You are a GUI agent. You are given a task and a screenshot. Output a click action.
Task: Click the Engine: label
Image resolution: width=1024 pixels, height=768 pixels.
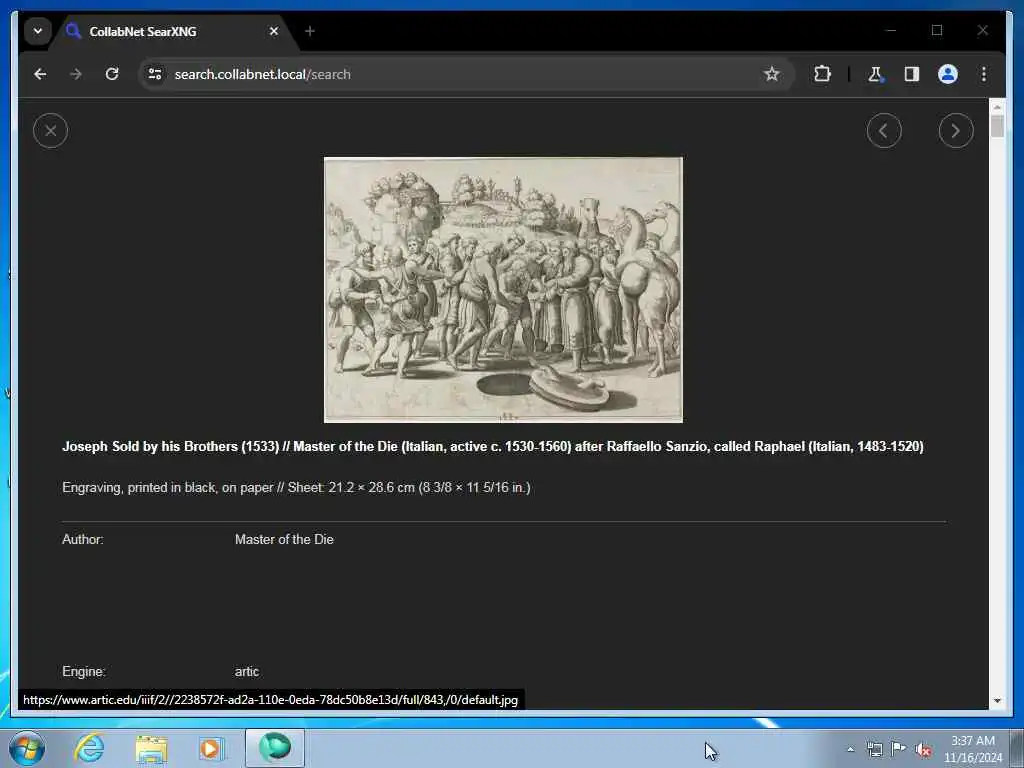tap(84, 671)
